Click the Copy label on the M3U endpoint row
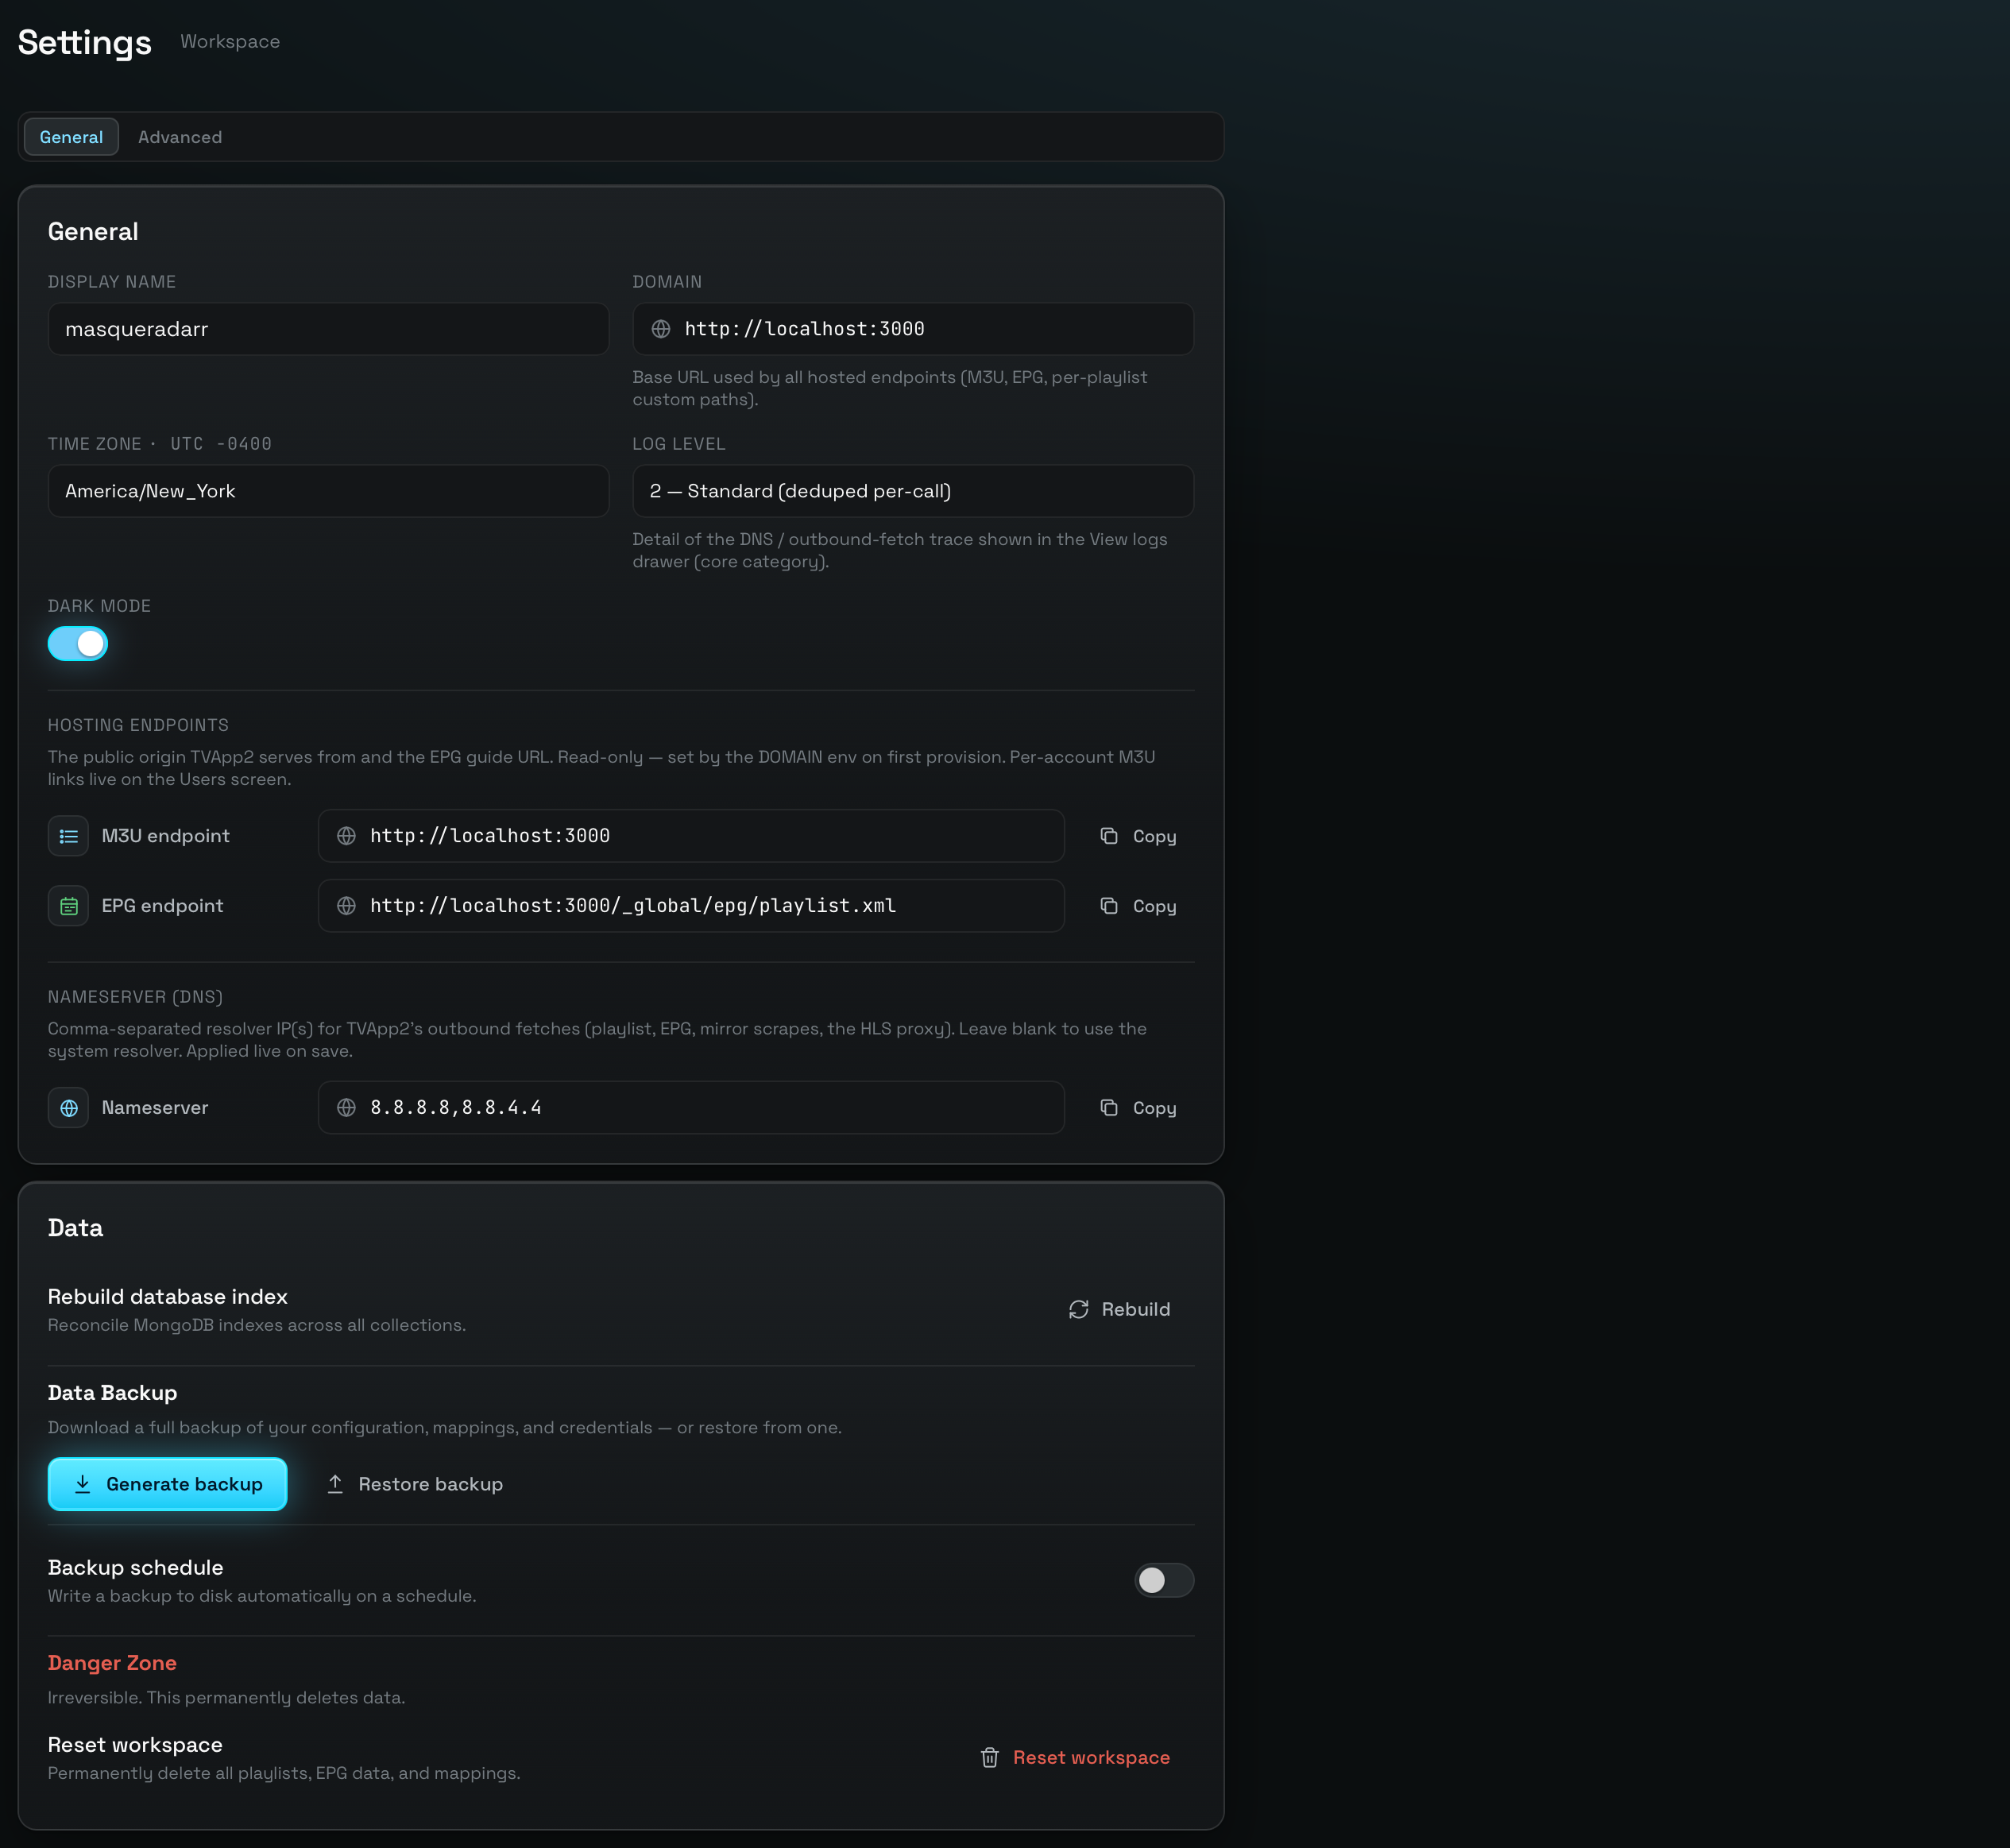 [x=1154, y=837]
